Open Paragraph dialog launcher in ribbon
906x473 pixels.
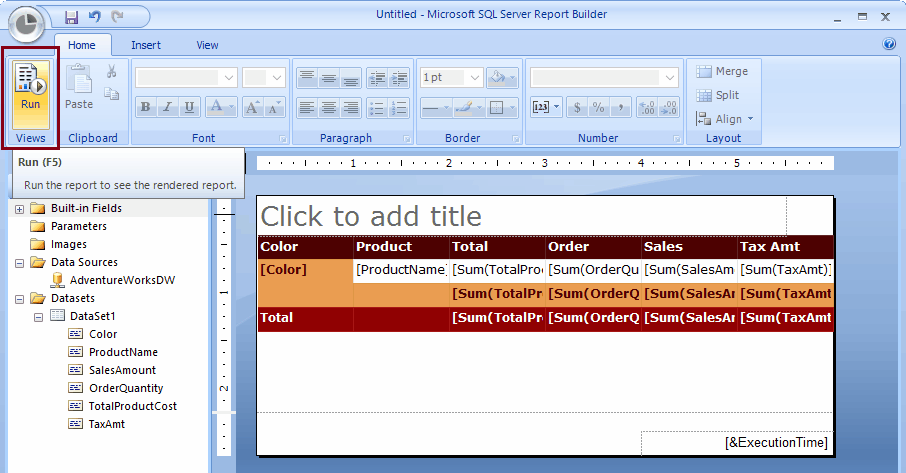(x=407, y=139)
